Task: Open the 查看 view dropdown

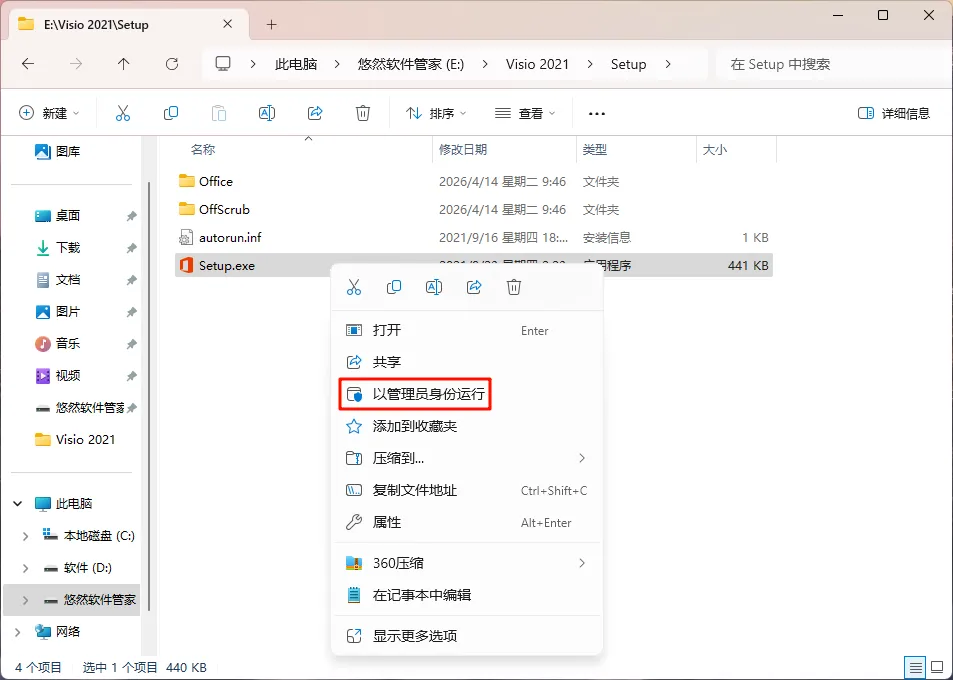Action: [x=525, y=113]
